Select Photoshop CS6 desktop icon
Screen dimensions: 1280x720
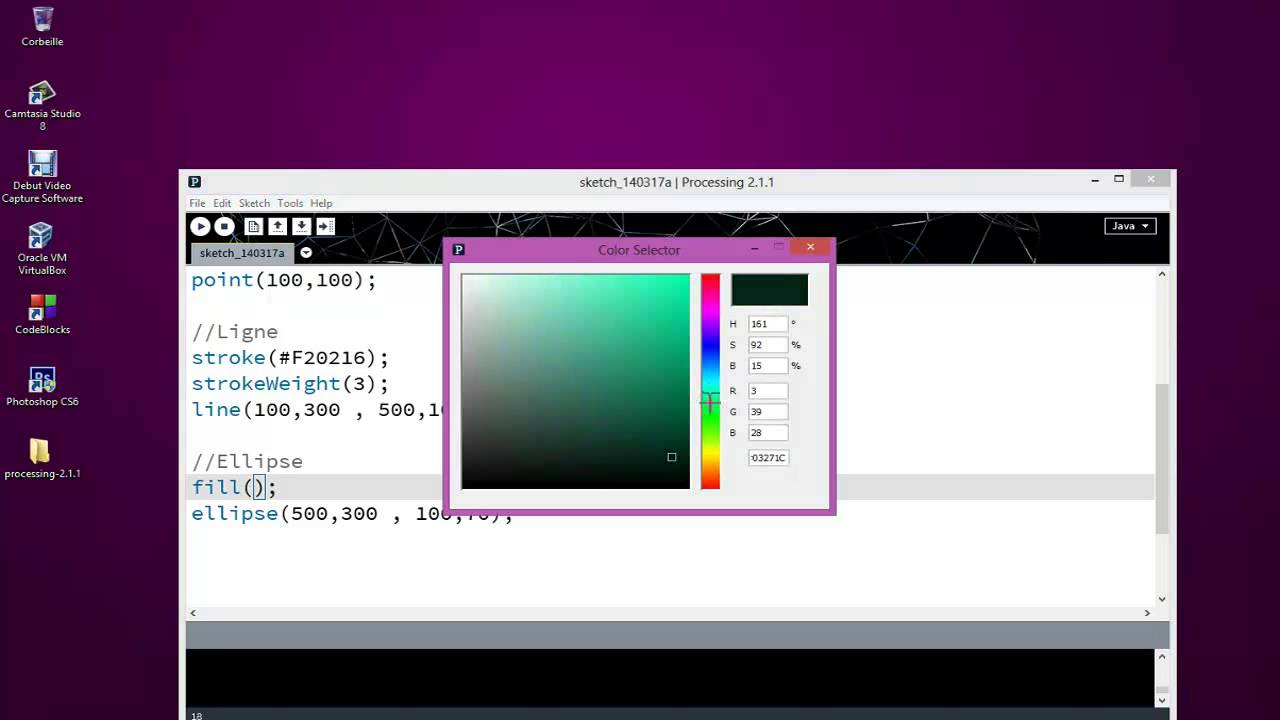(x=42, y=387)
